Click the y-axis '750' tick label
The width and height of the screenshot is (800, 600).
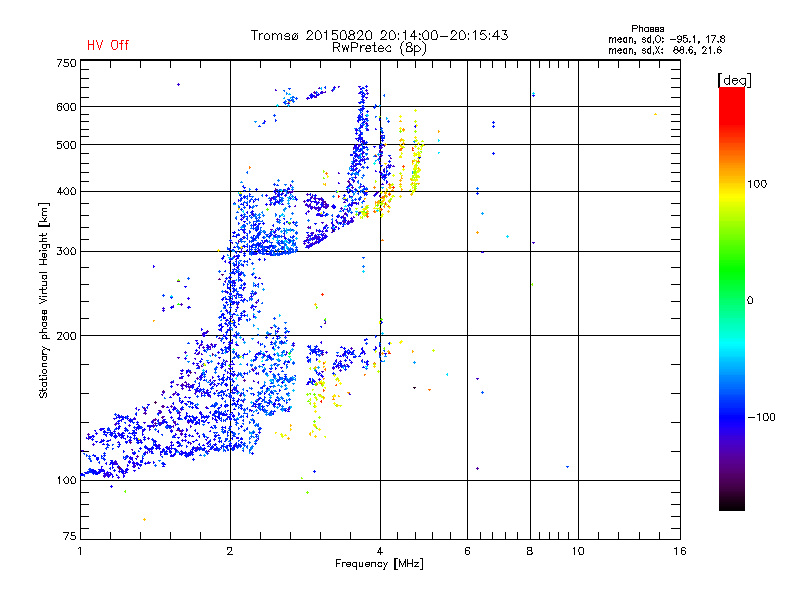pyautogui.click(x=66, y=63)
